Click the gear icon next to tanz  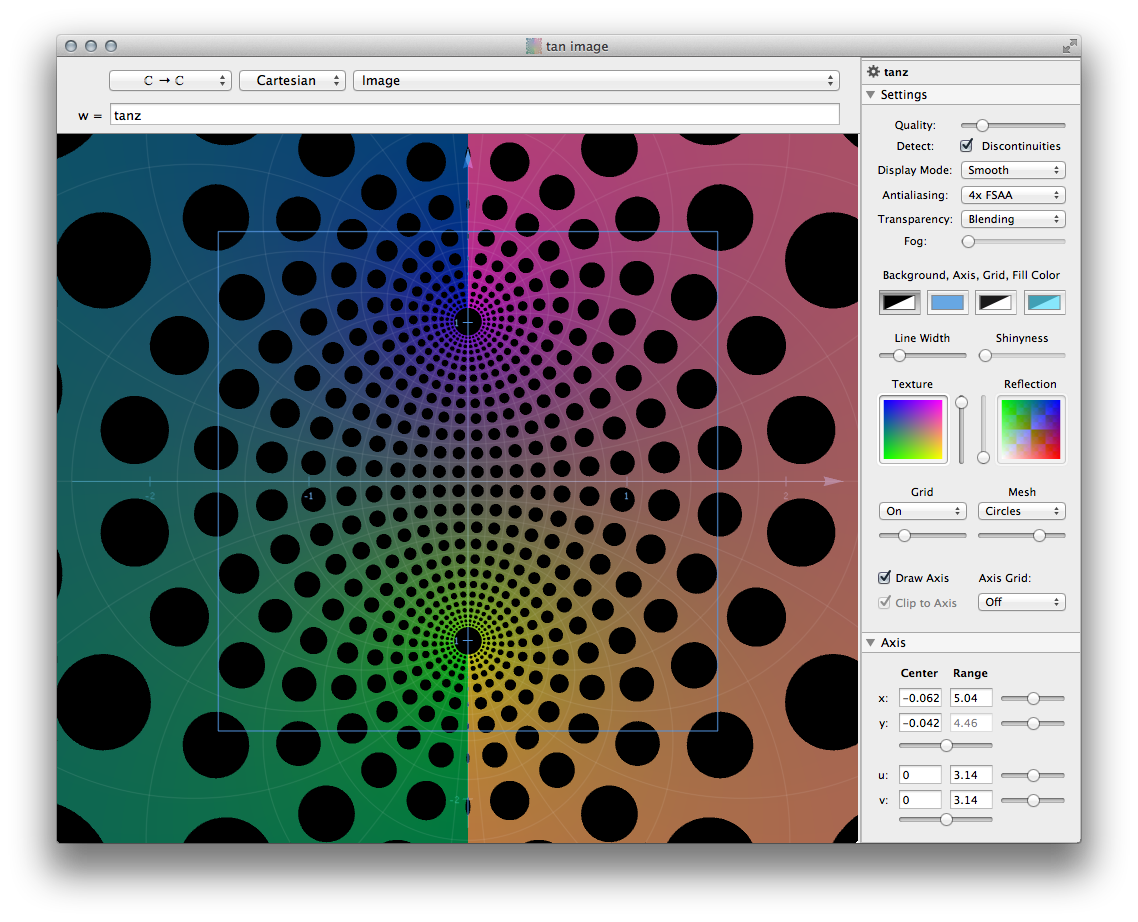click(873, 72)
